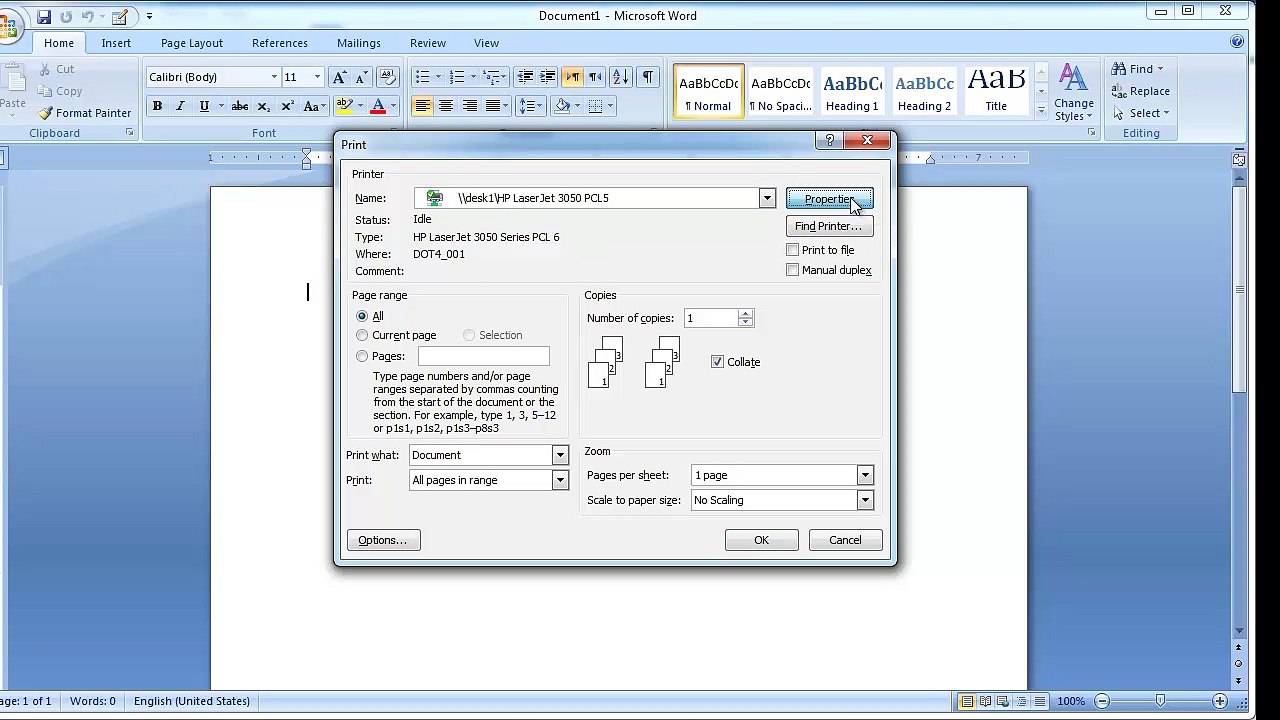The width and height of the screenshot is (1280, 720).
Task: Select the Heading 1 style thumbnail
Action: (852, 91)
